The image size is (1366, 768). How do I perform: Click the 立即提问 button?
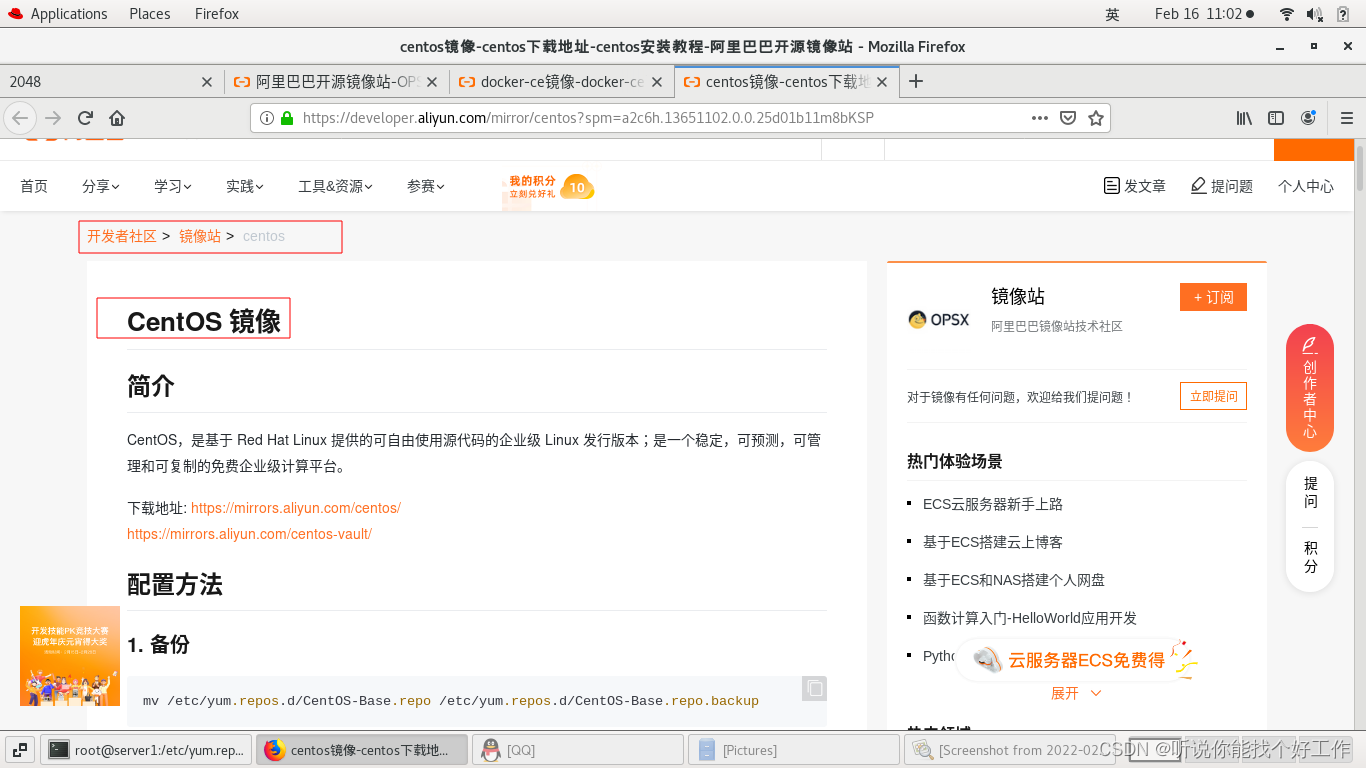(1213, 396)
